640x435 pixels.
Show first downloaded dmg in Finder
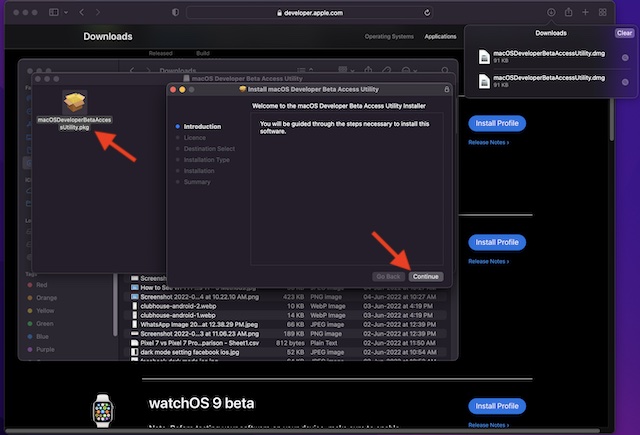625,58
